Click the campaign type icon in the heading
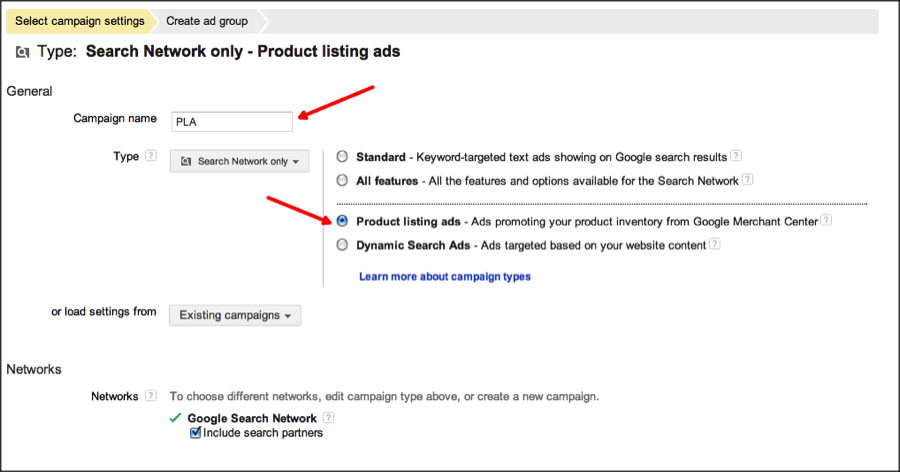This screenshot has width=900, height=473. pos(22,52)
